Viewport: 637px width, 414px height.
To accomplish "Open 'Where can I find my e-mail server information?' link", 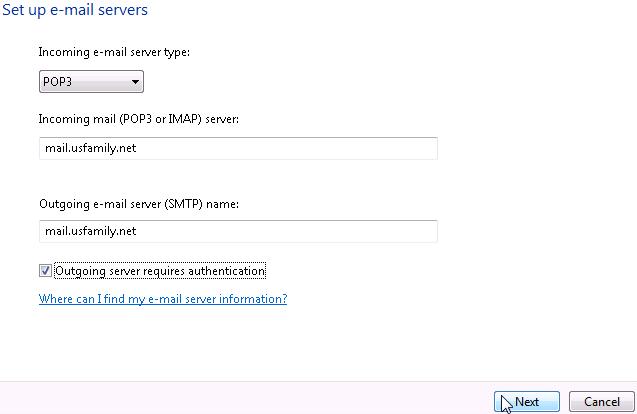I will pyautogui.click(x=163, y=299).
